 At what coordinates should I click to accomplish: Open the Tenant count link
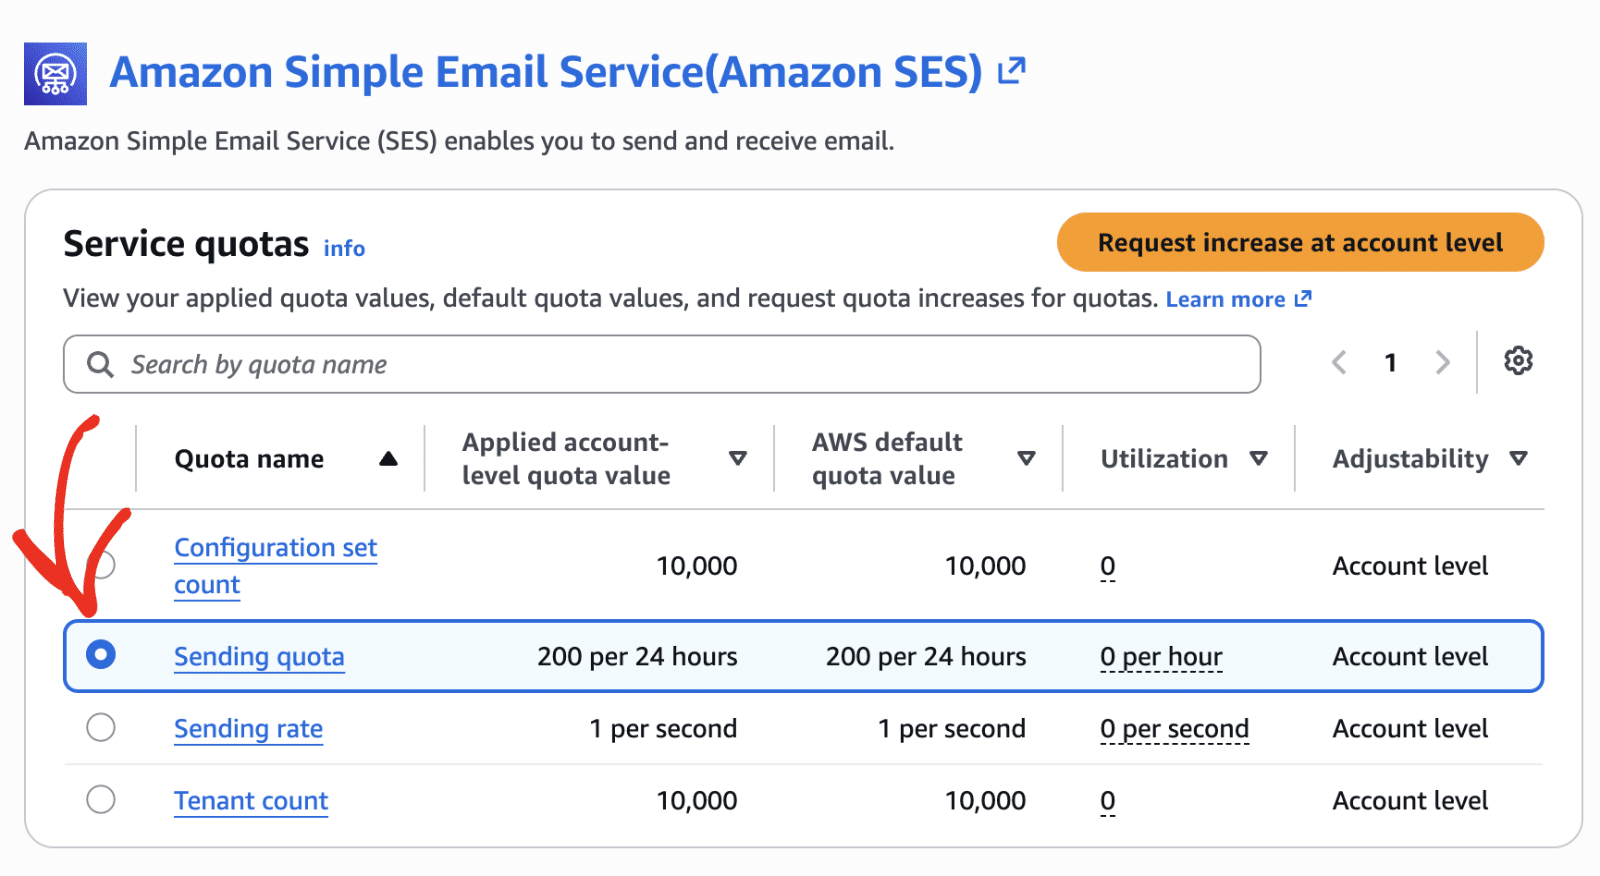pos(251,801)
